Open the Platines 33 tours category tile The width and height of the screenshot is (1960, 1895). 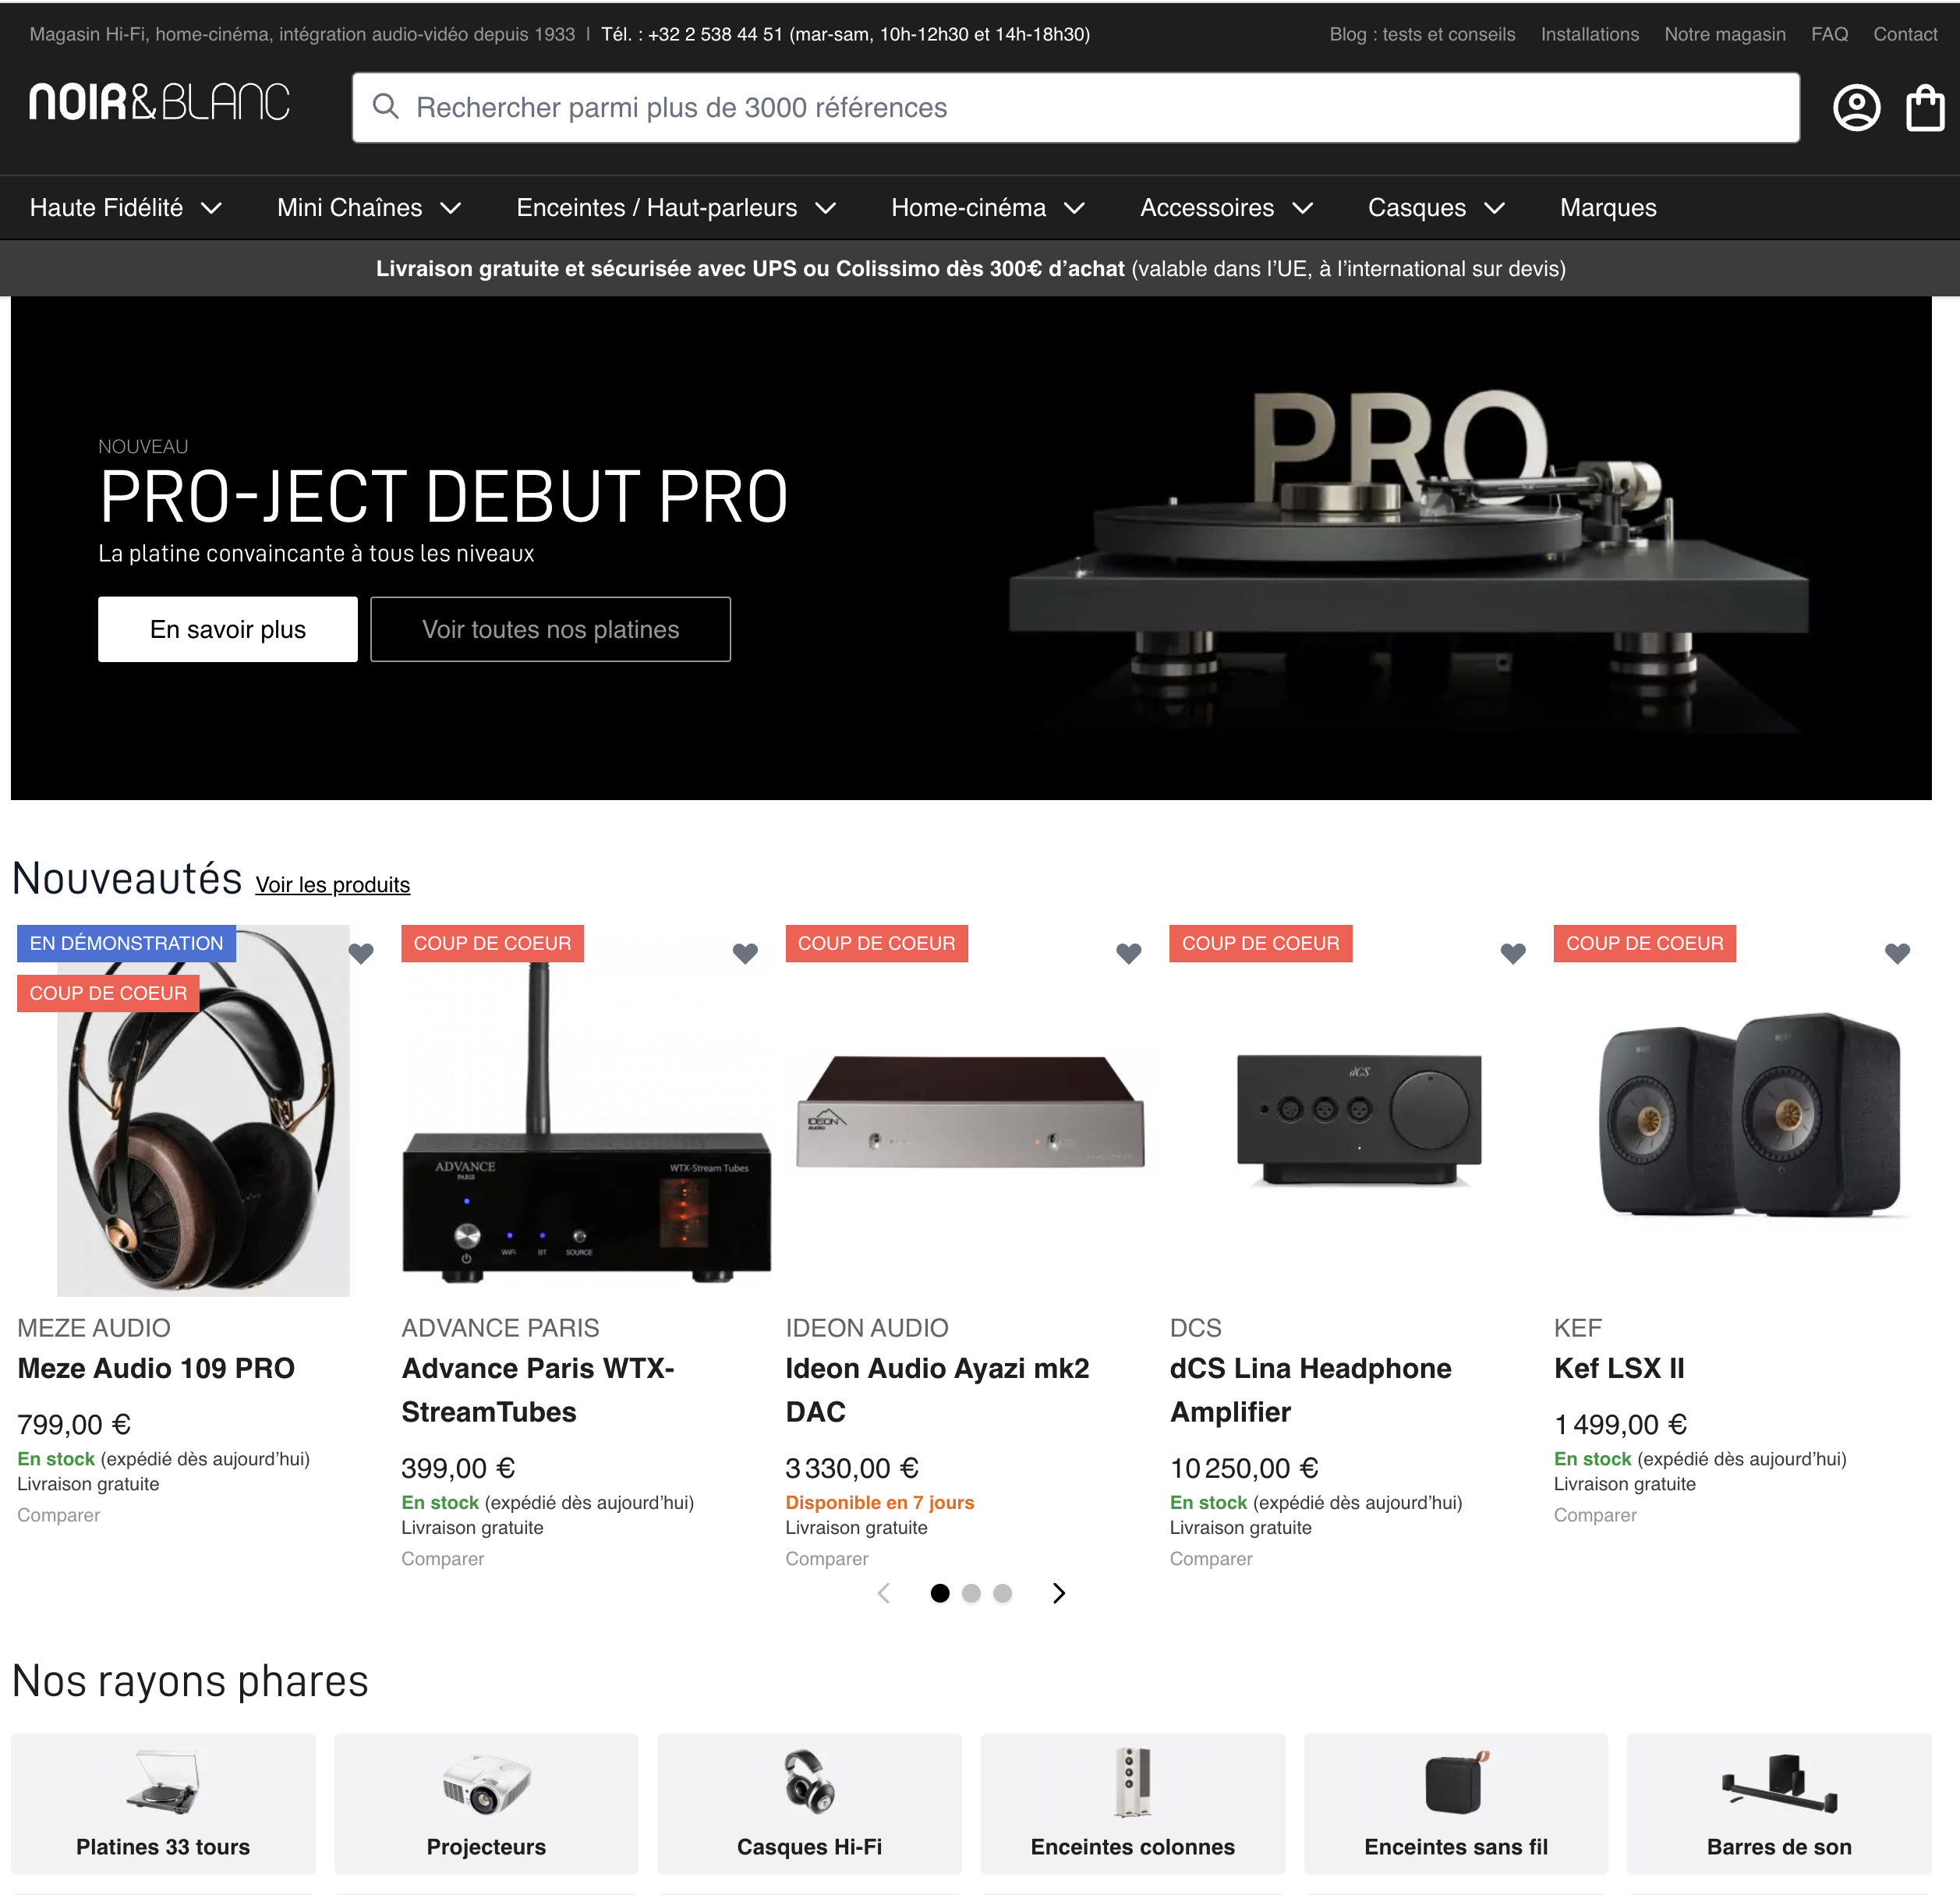[163, 1803]
